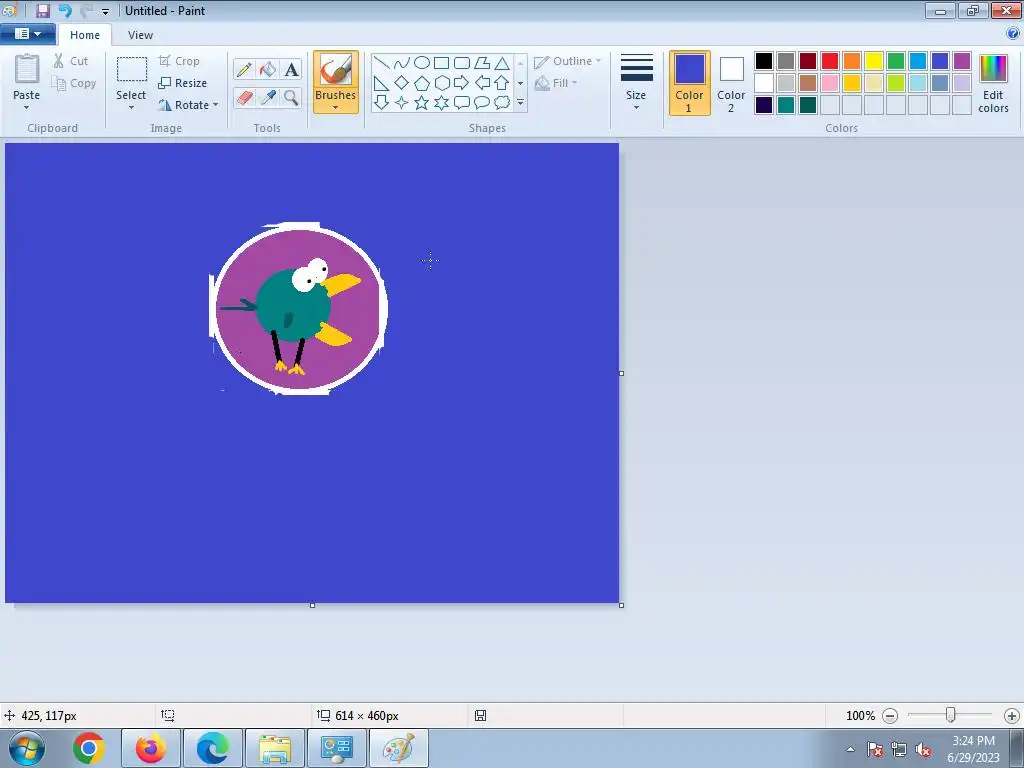
Task: Click the Windows Start button
Action: click(27, 748)
